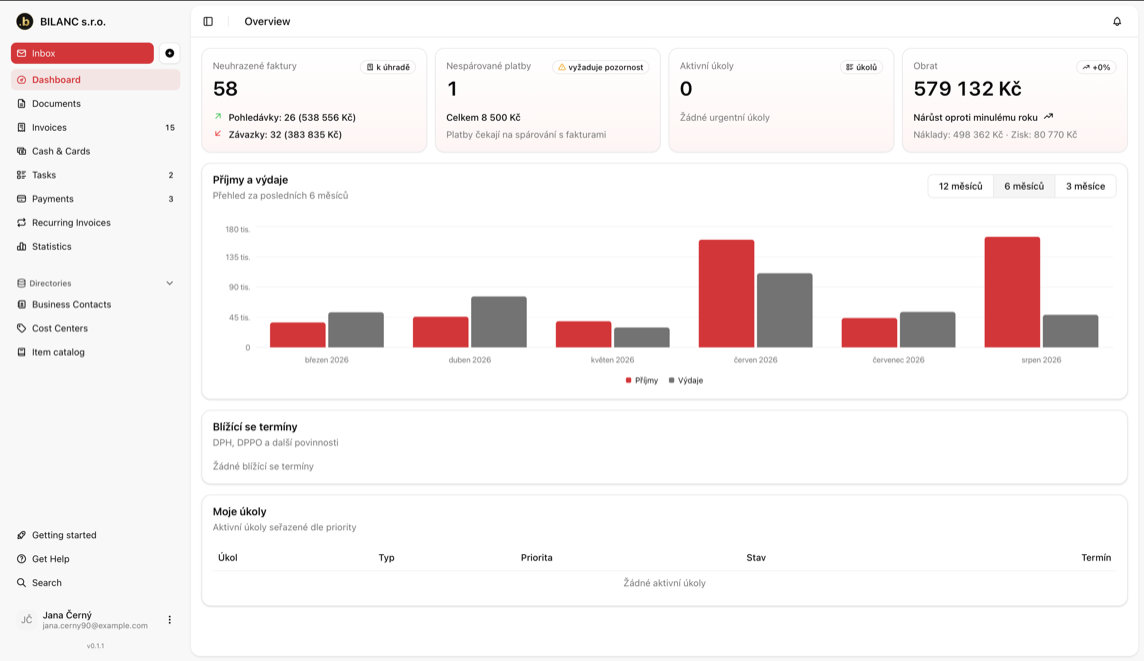
Task: Open Documents in the sidebar
Action: tap(96, 104)
